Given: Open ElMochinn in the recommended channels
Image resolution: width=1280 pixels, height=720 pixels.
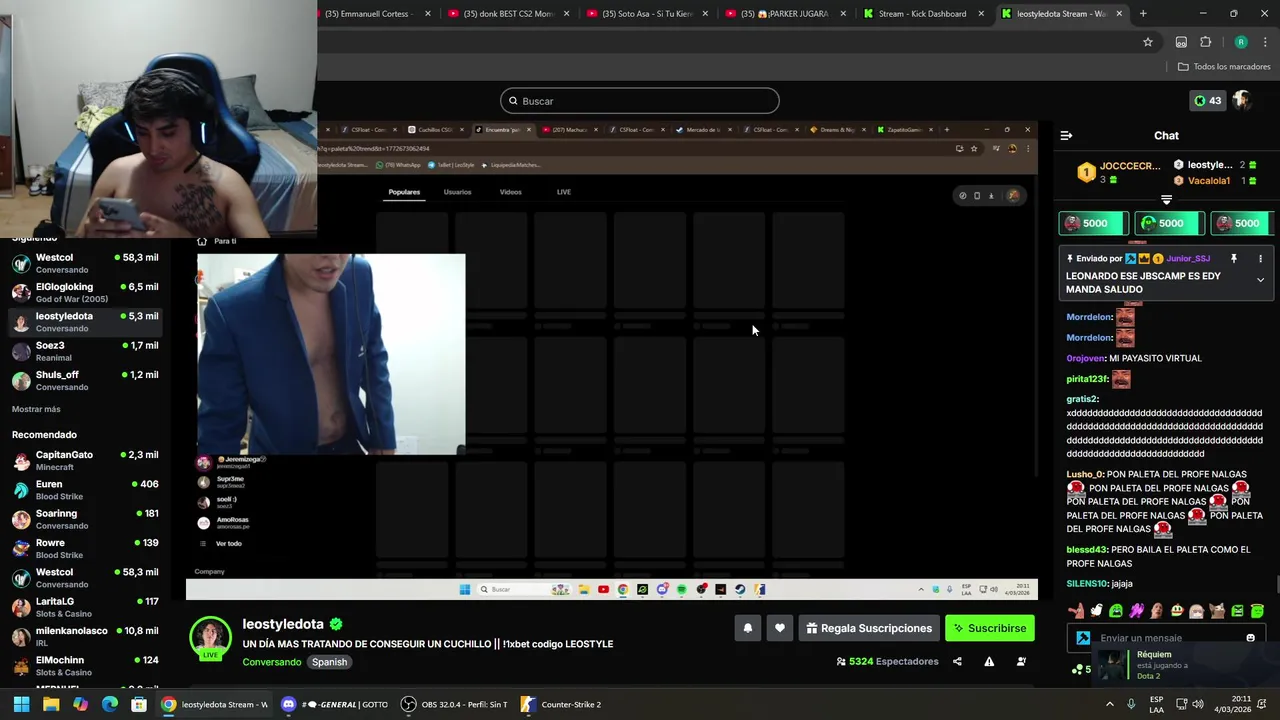Looking at the screenshot, I should [85, 665].
